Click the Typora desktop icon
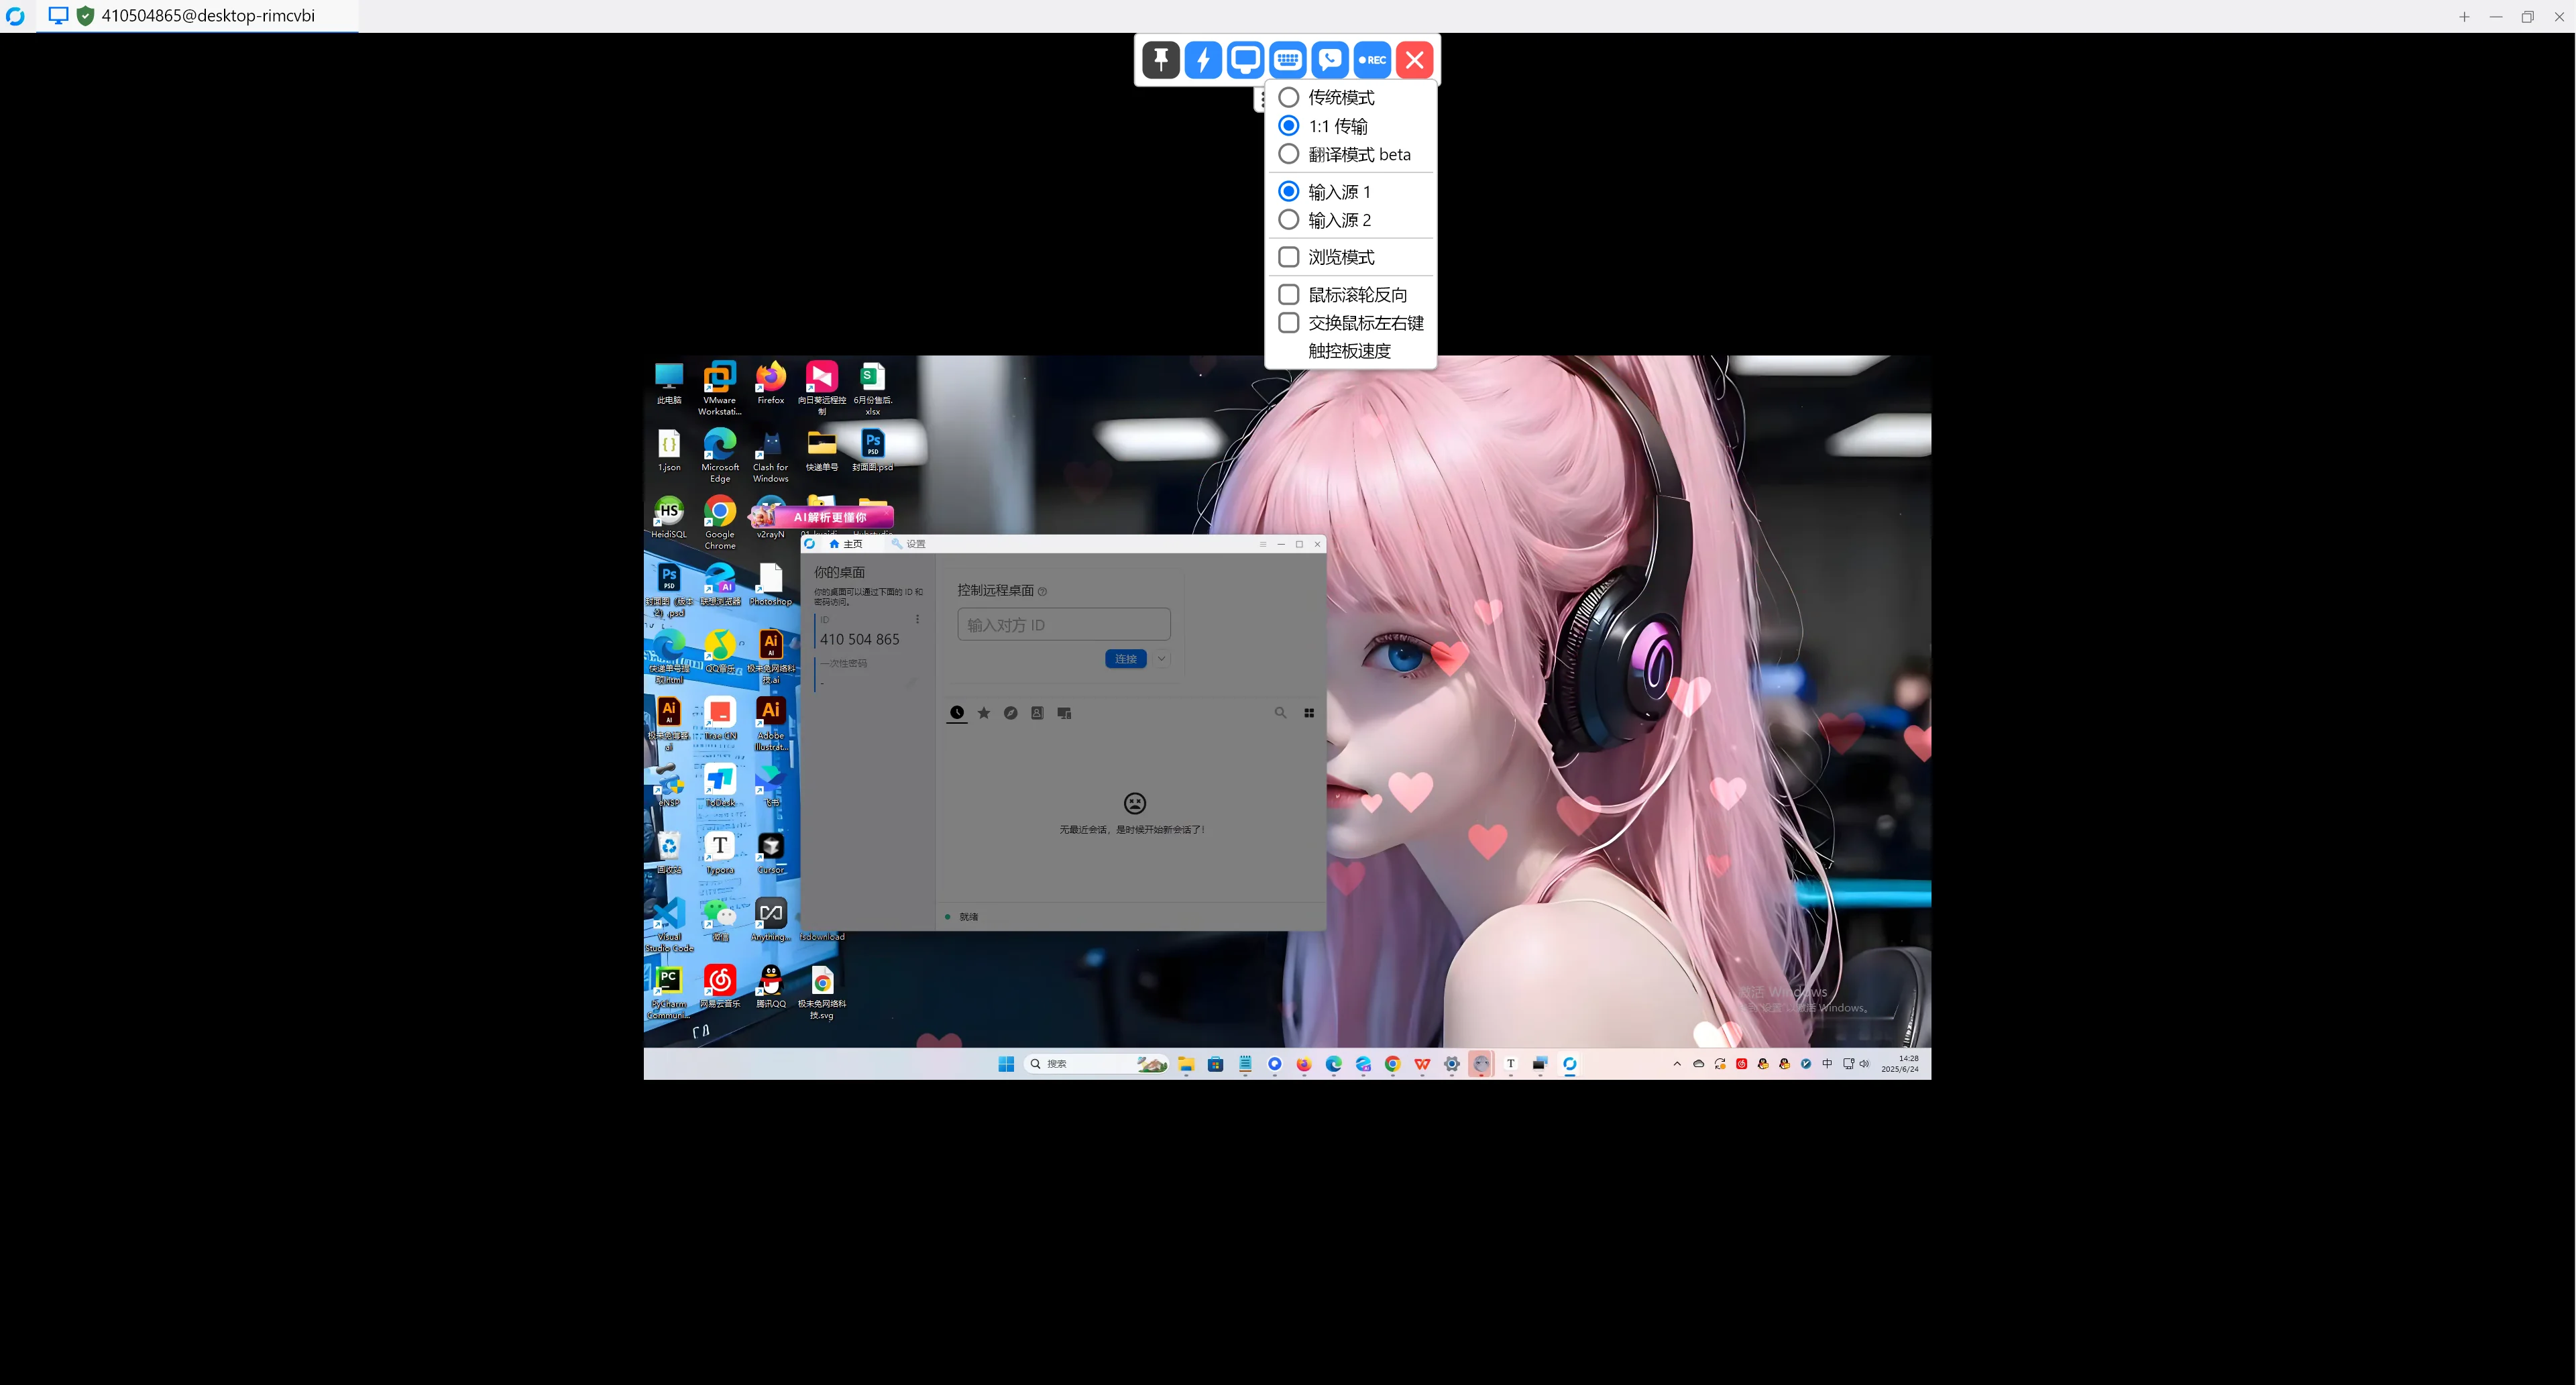 pos(720,853)
